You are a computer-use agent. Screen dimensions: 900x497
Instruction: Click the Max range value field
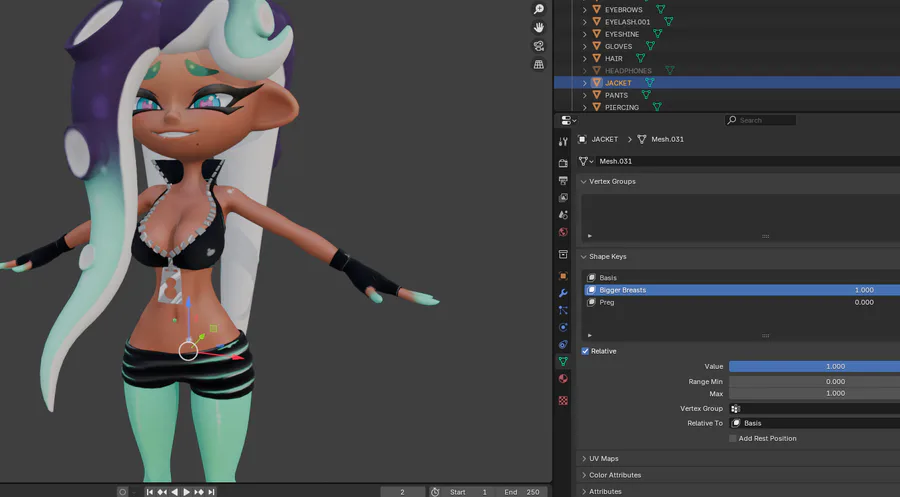tap(814, 394)
